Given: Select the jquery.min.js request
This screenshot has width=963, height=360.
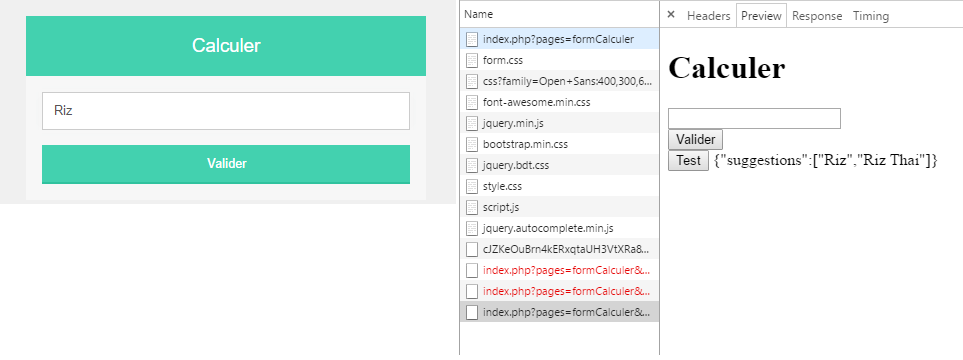Looking at the screenshot, I should click(559, 123).
